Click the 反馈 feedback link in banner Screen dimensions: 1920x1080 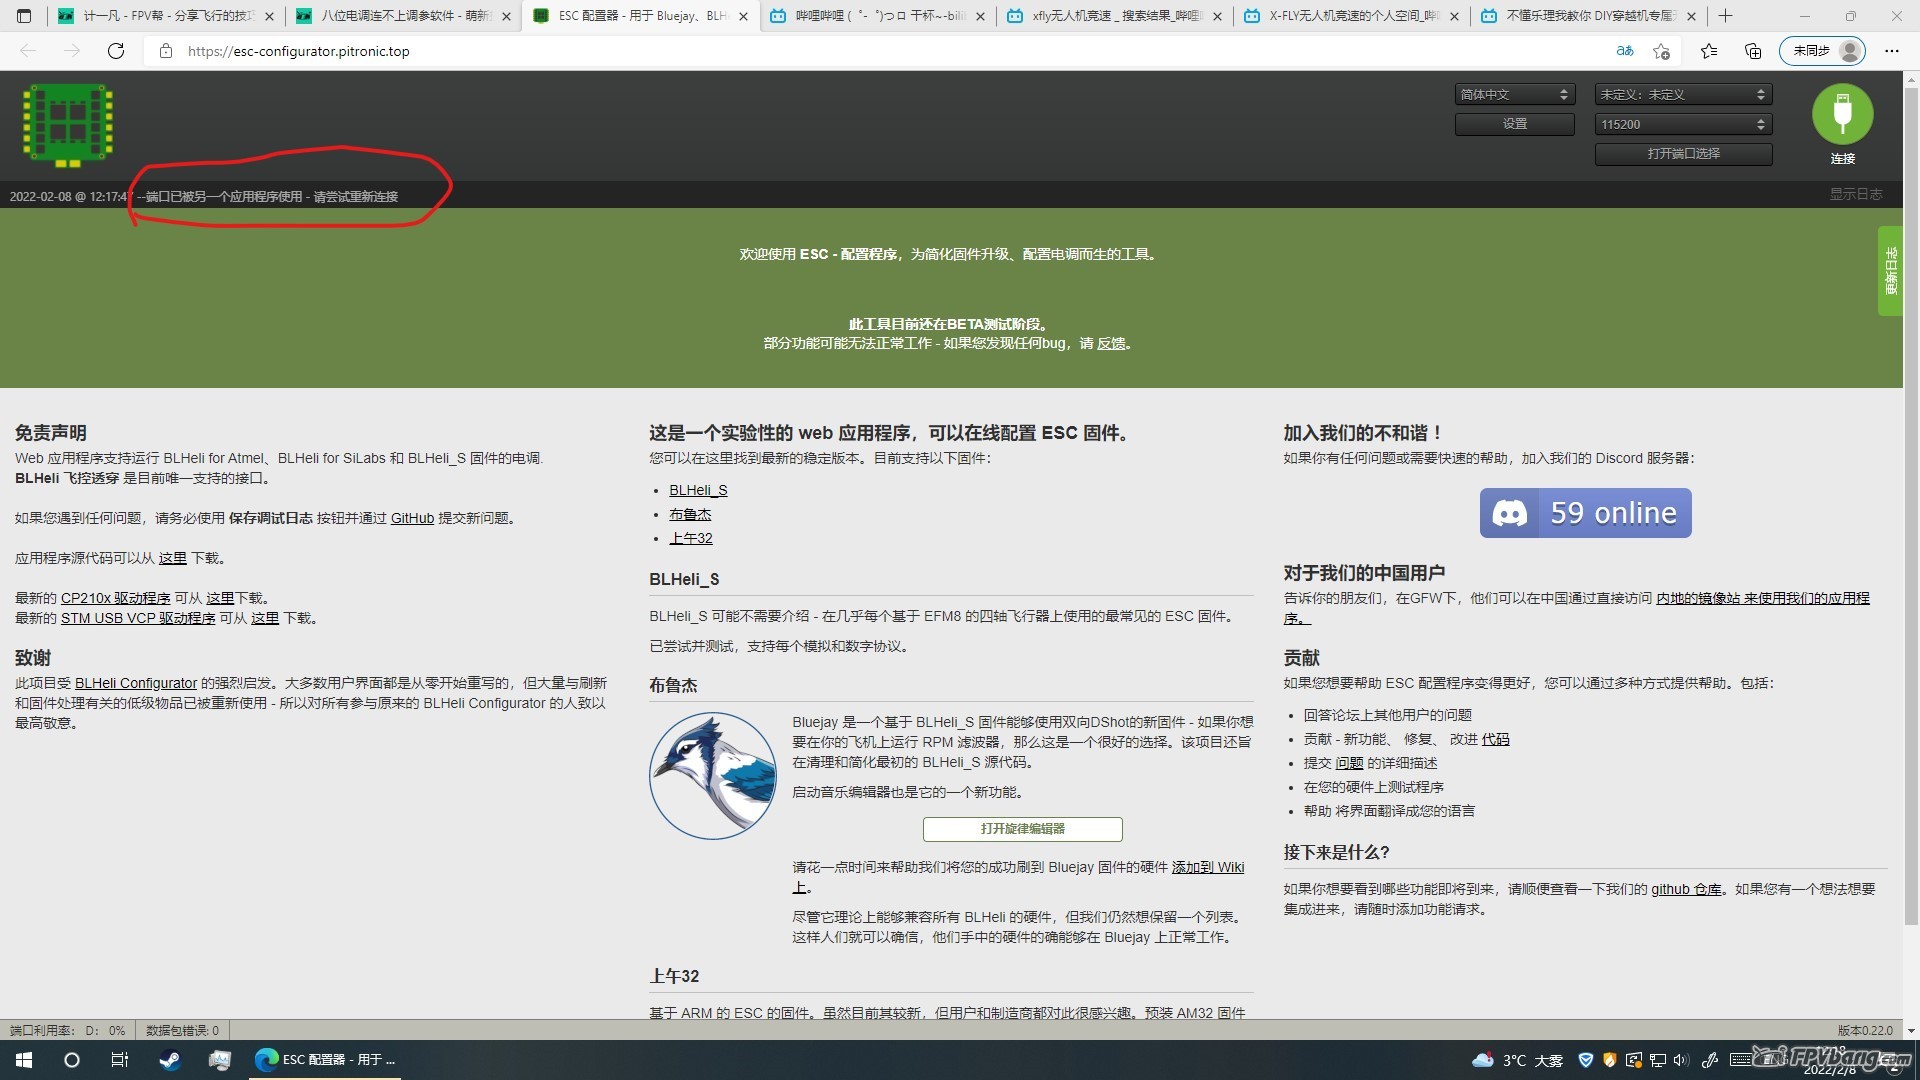(1111, 343)
